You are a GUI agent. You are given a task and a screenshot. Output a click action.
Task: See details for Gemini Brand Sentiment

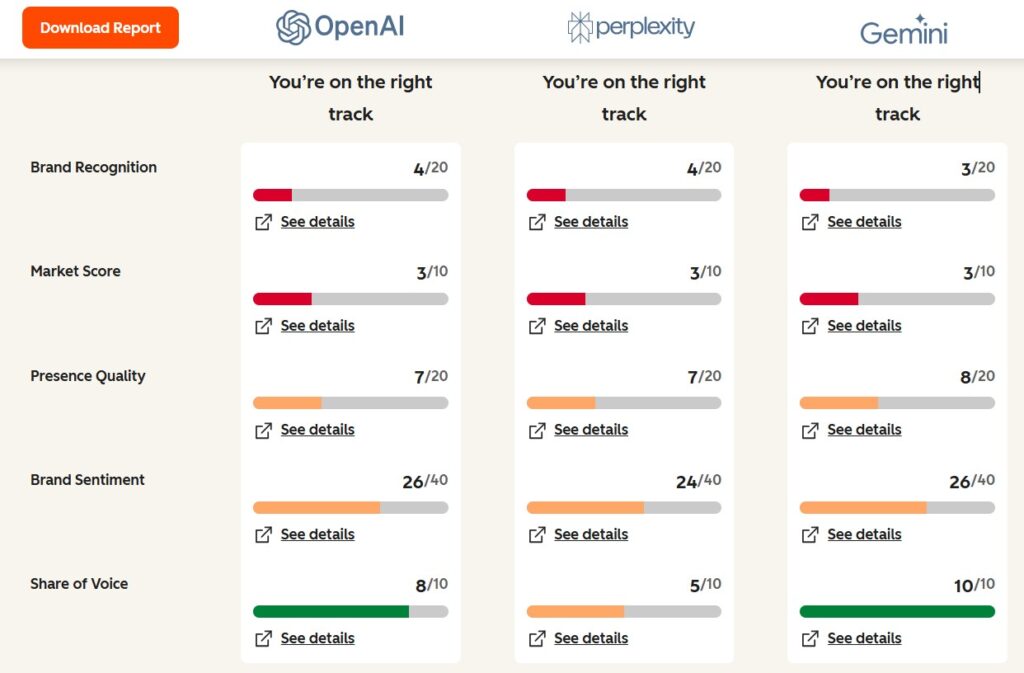[864, 535]
